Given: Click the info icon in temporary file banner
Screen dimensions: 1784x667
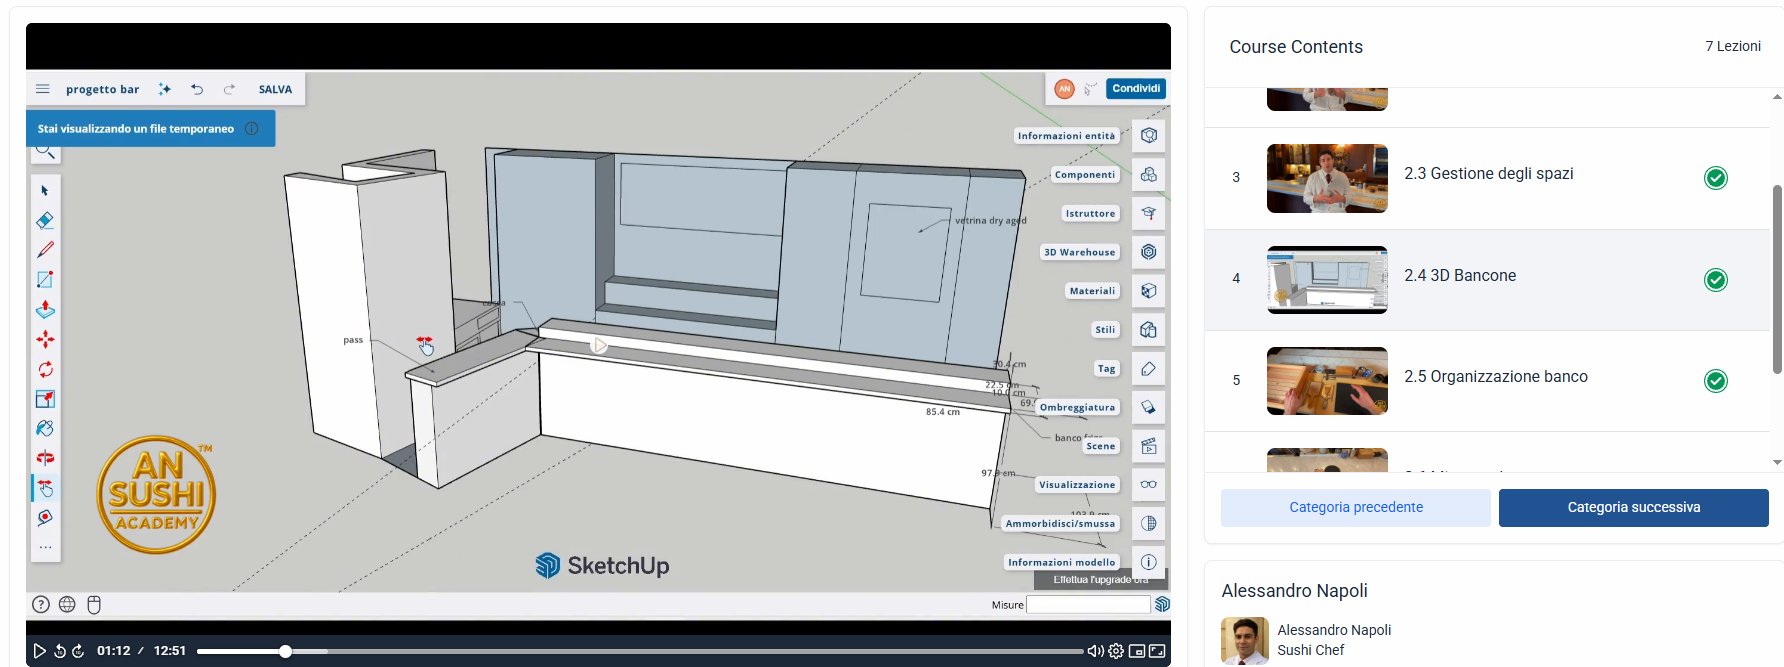Looking at the screenshot, I should click(252, 129).
